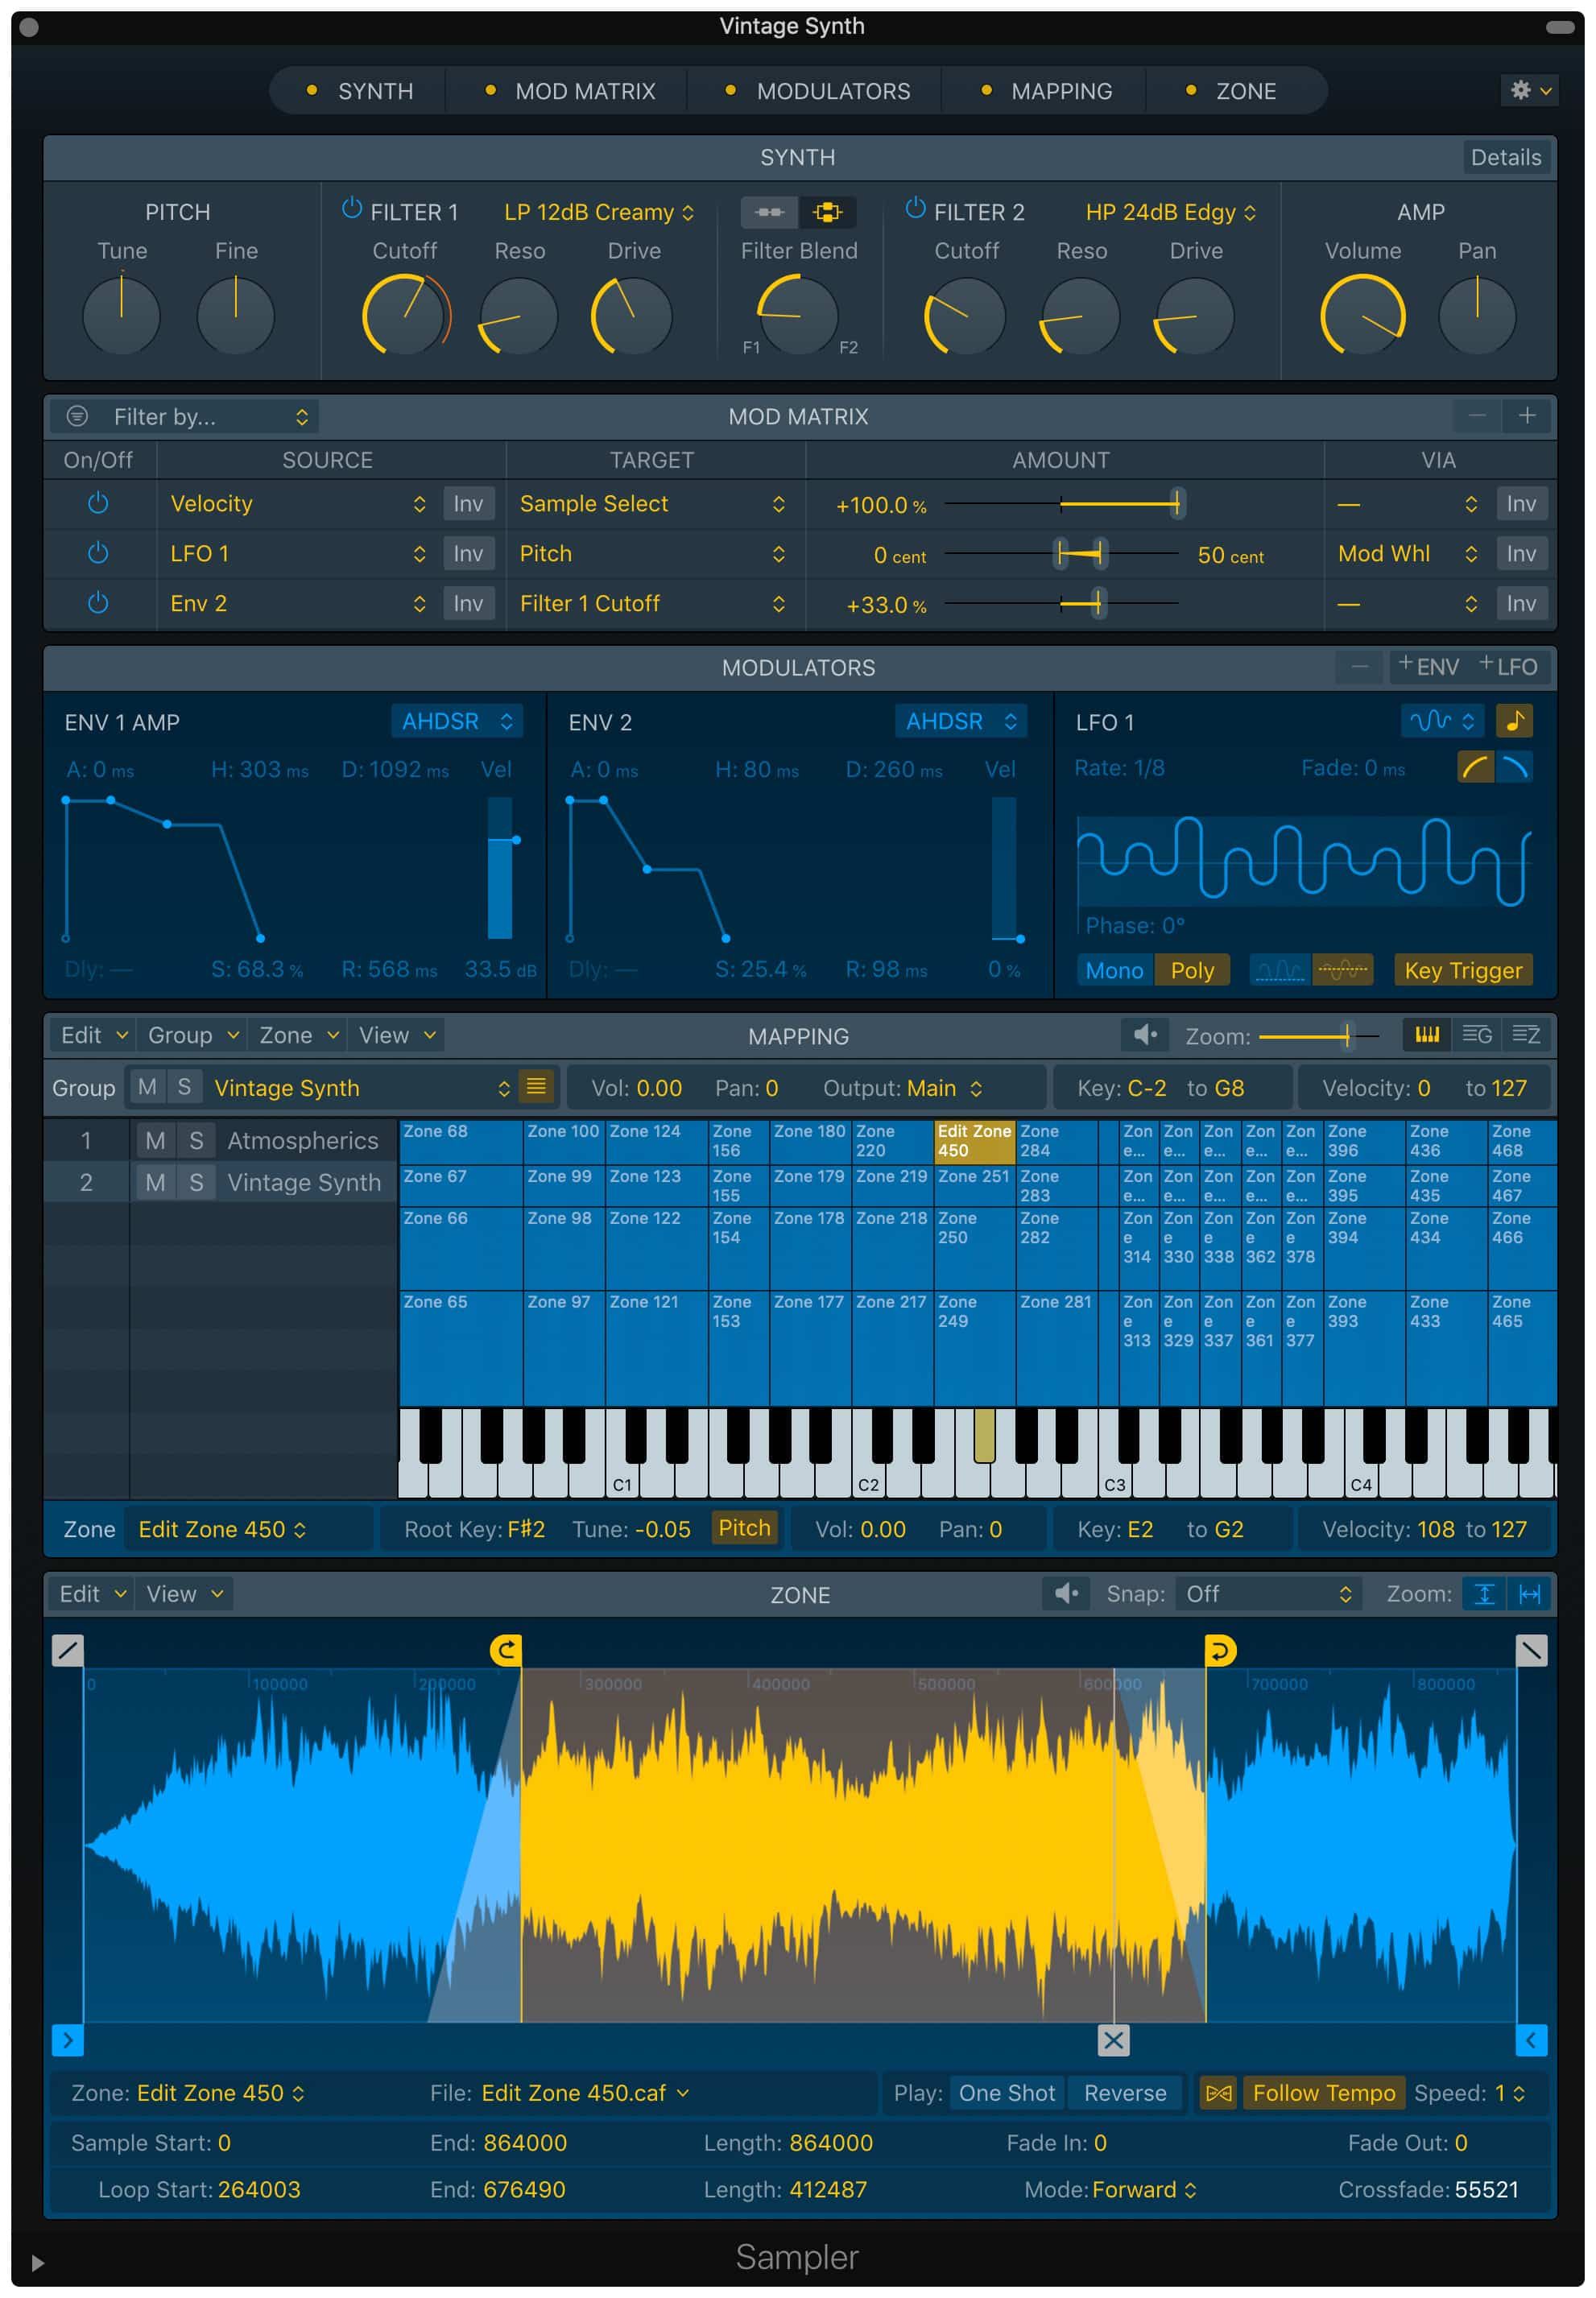Select the keyboard mapping view icon
This screenshot has width=1596, height=2298.
point(1427,1035)
